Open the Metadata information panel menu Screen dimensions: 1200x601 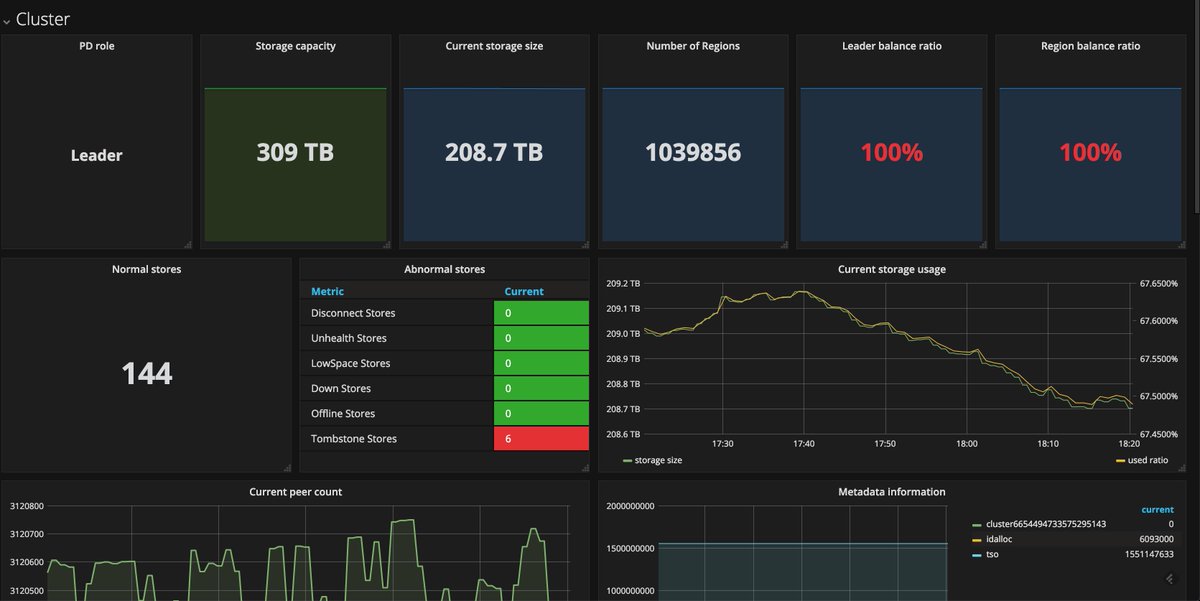[x=891, y=492]
